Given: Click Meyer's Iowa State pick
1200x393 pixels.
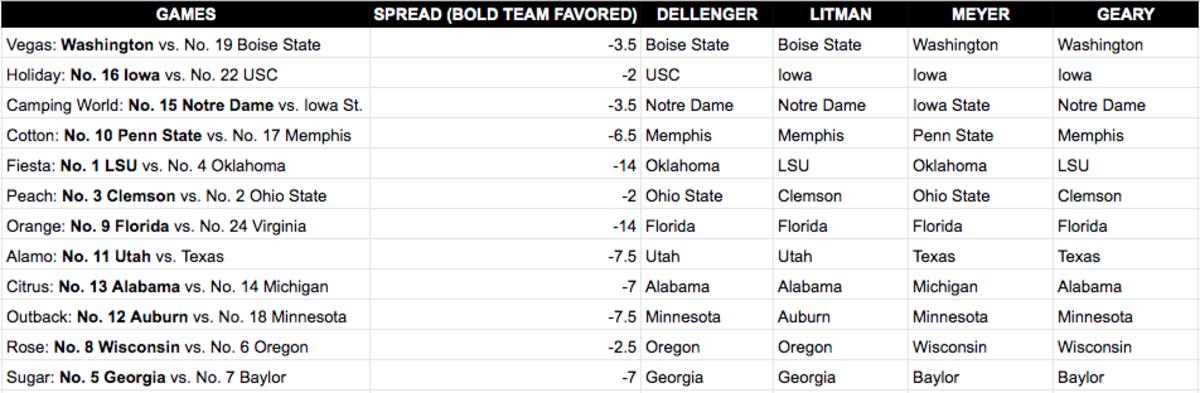Looking at the screenshot, I should pyautogui.click(x=980, y=105).
